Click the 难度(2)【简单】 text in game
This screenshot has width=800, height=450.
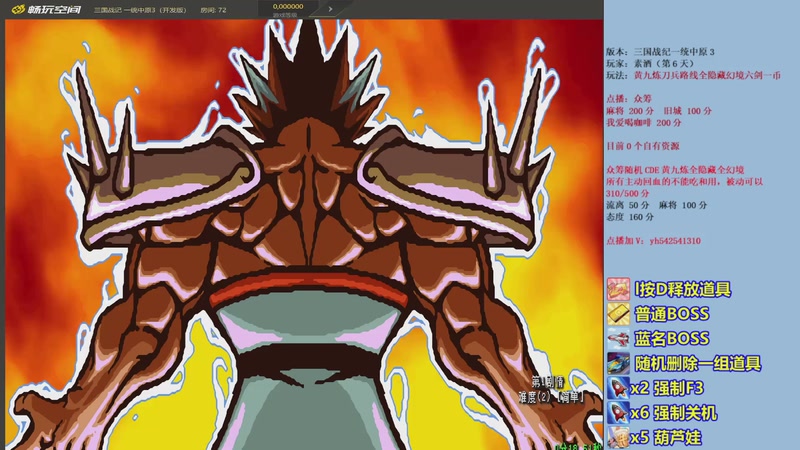(x=551, y=396)
